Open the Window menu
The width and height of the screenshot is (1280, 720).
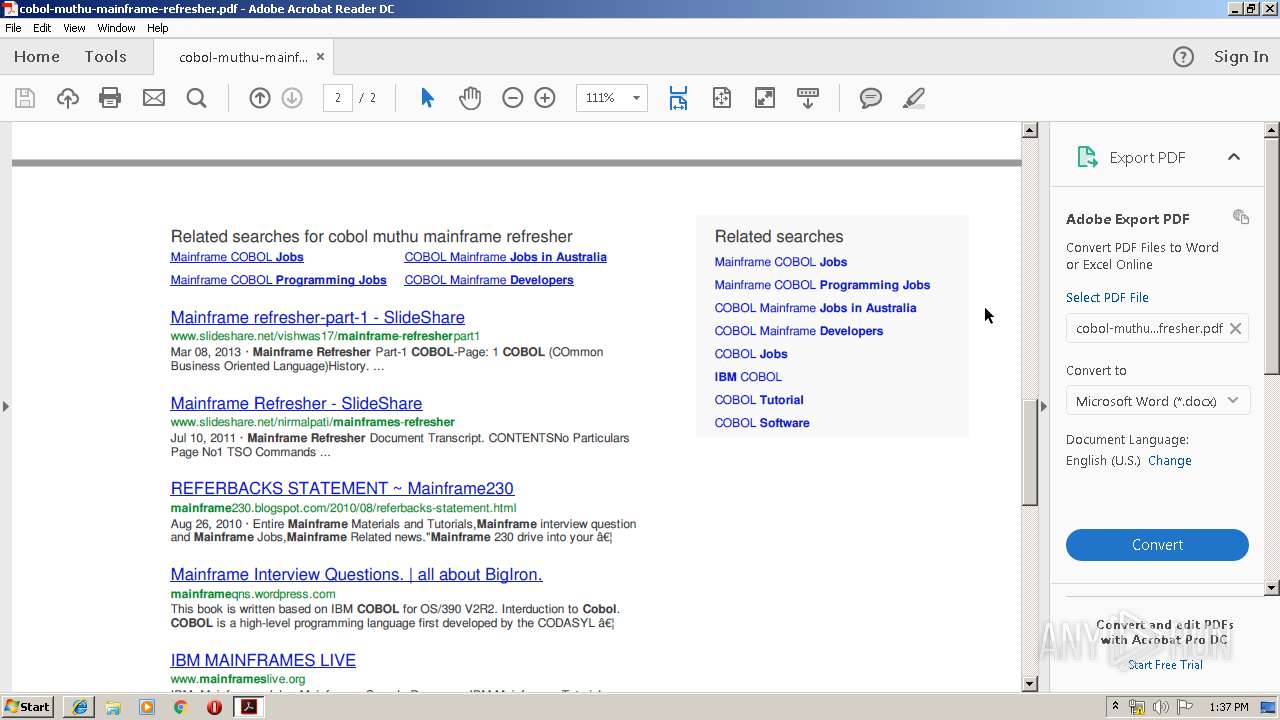pyautogui.click(x=116, y=28)
